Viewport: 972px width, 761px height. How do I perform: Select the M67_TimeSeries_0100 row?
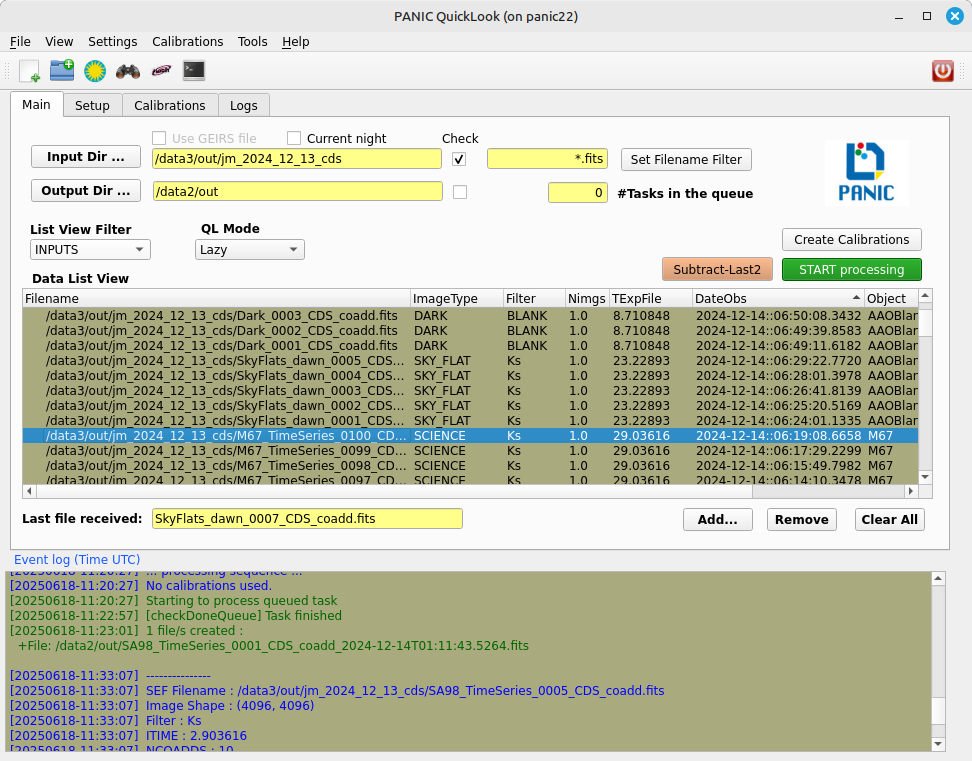[x=471, y=436]
